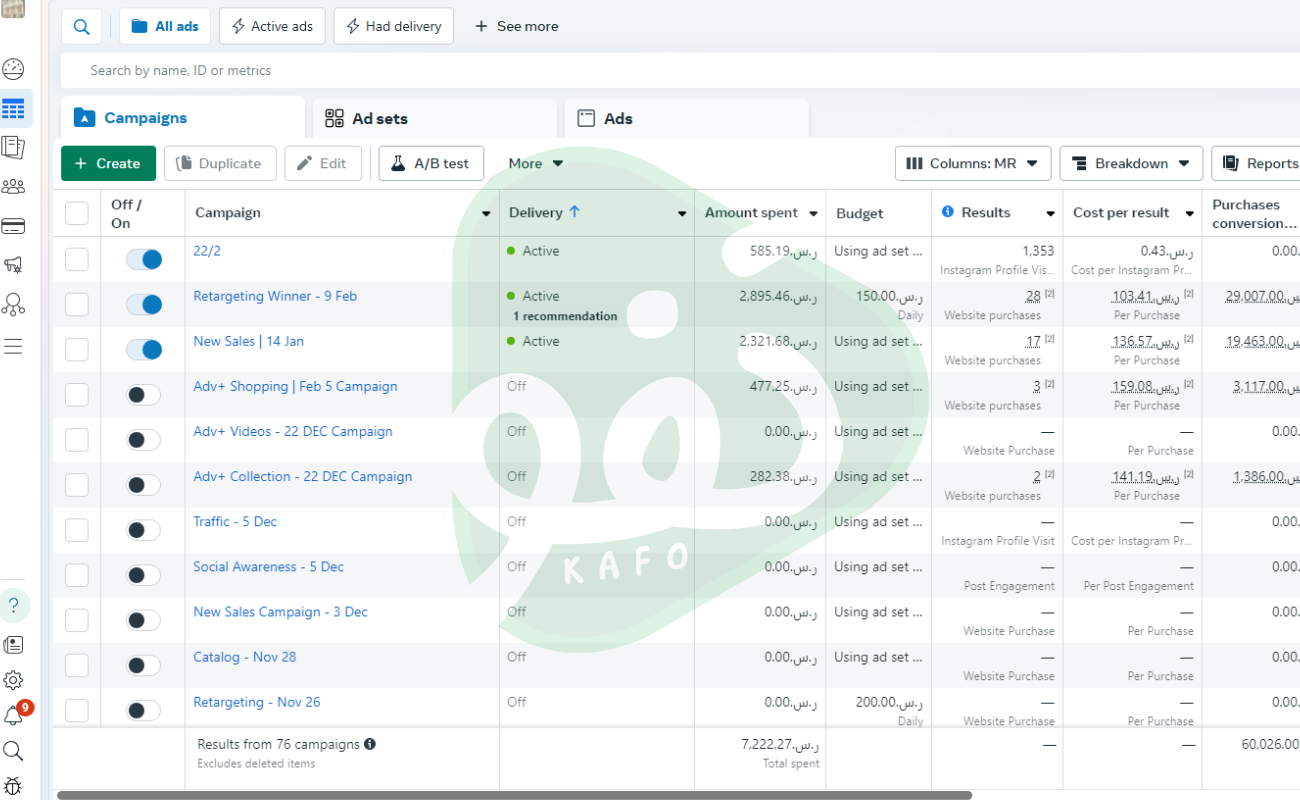Click the Help question mark icon
This screenshot has width=1300, height=800.
click(13, 605)
